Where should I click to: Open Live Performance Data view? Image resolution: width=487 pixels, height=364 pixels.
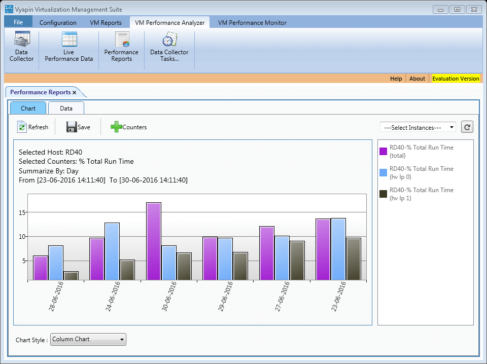[69, 47]
